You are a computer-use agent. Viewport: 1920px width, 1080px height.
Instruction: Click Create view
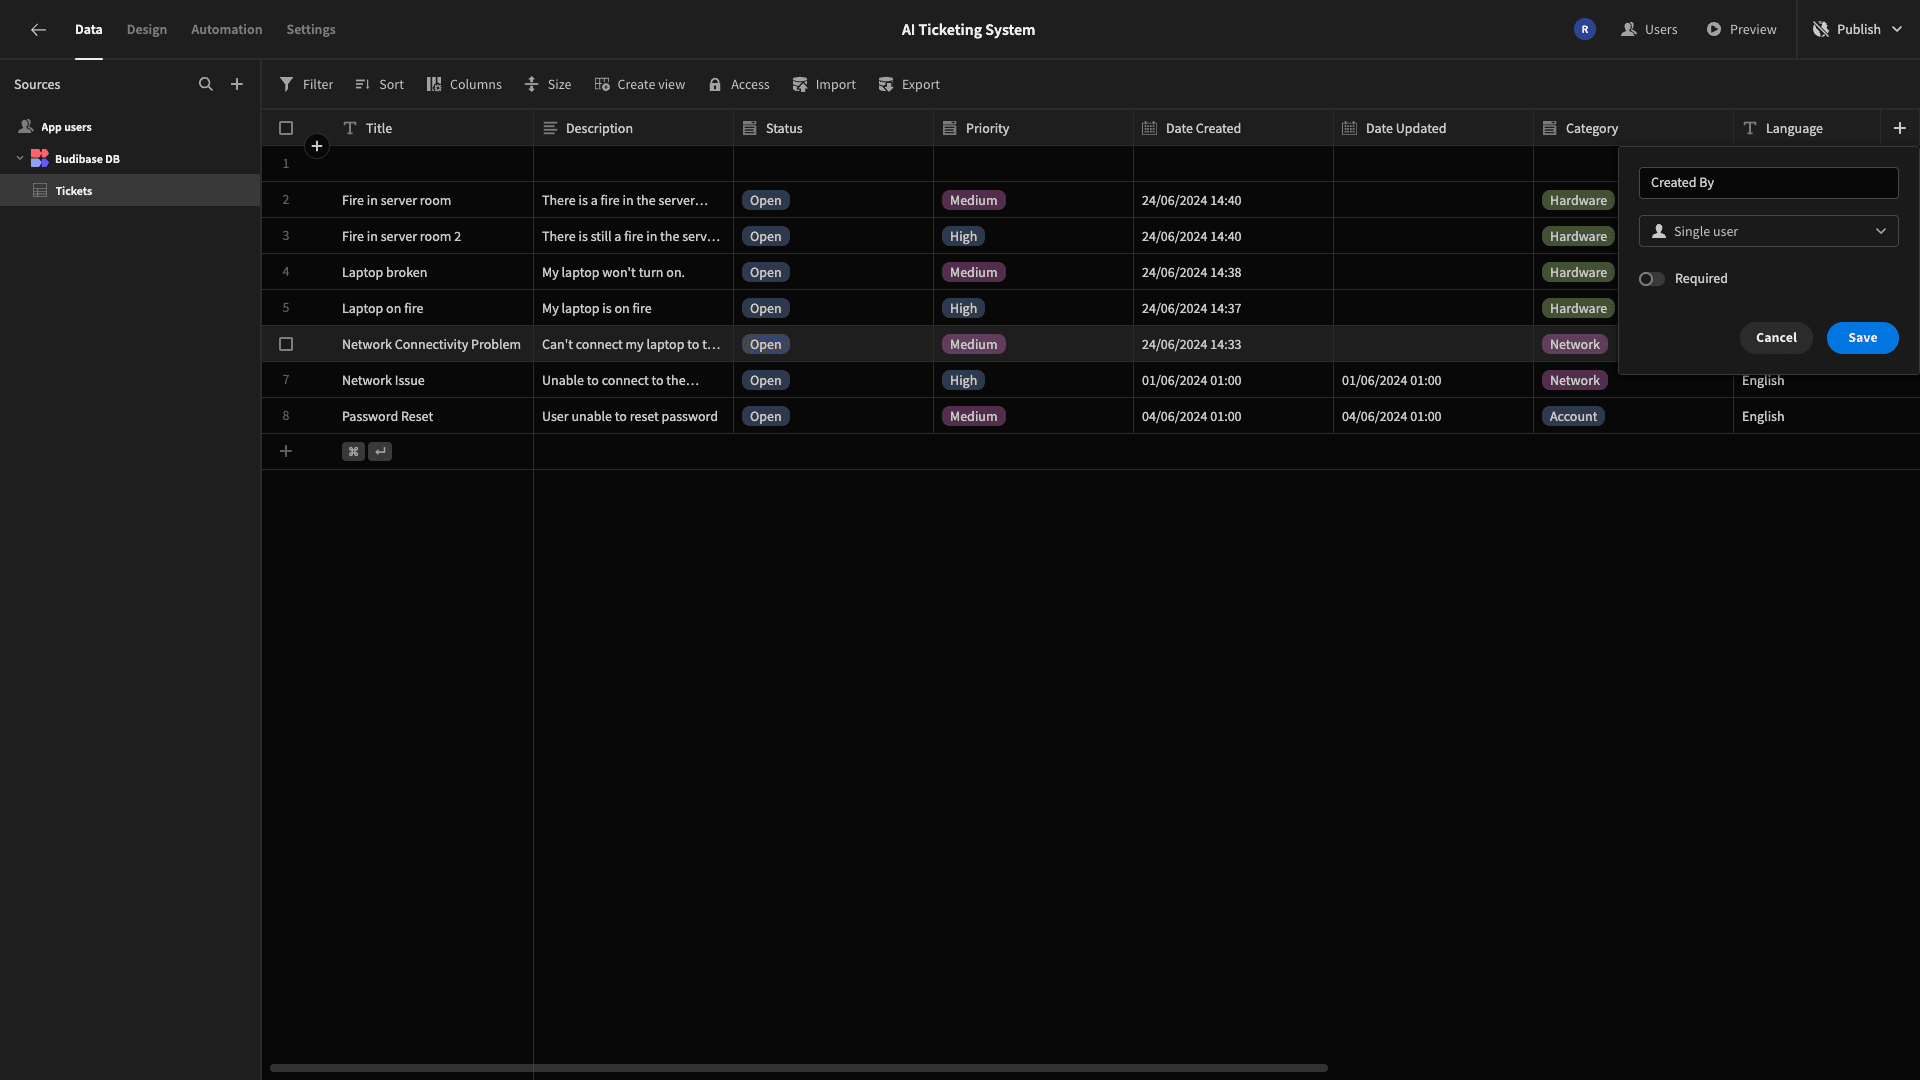(640, 85)
